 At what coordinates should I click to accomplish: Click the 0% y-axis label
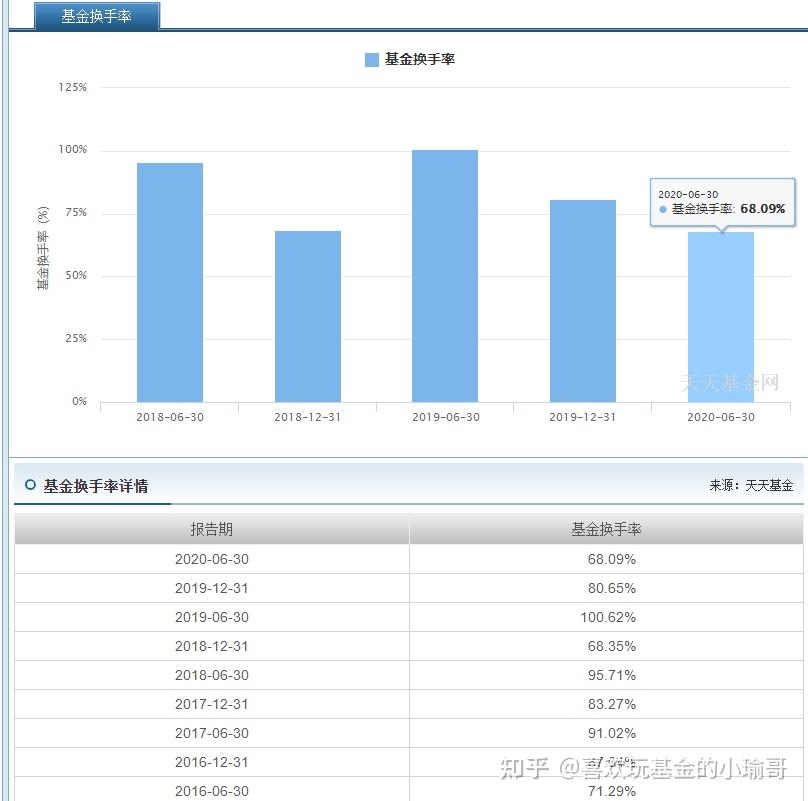point(79,401)
